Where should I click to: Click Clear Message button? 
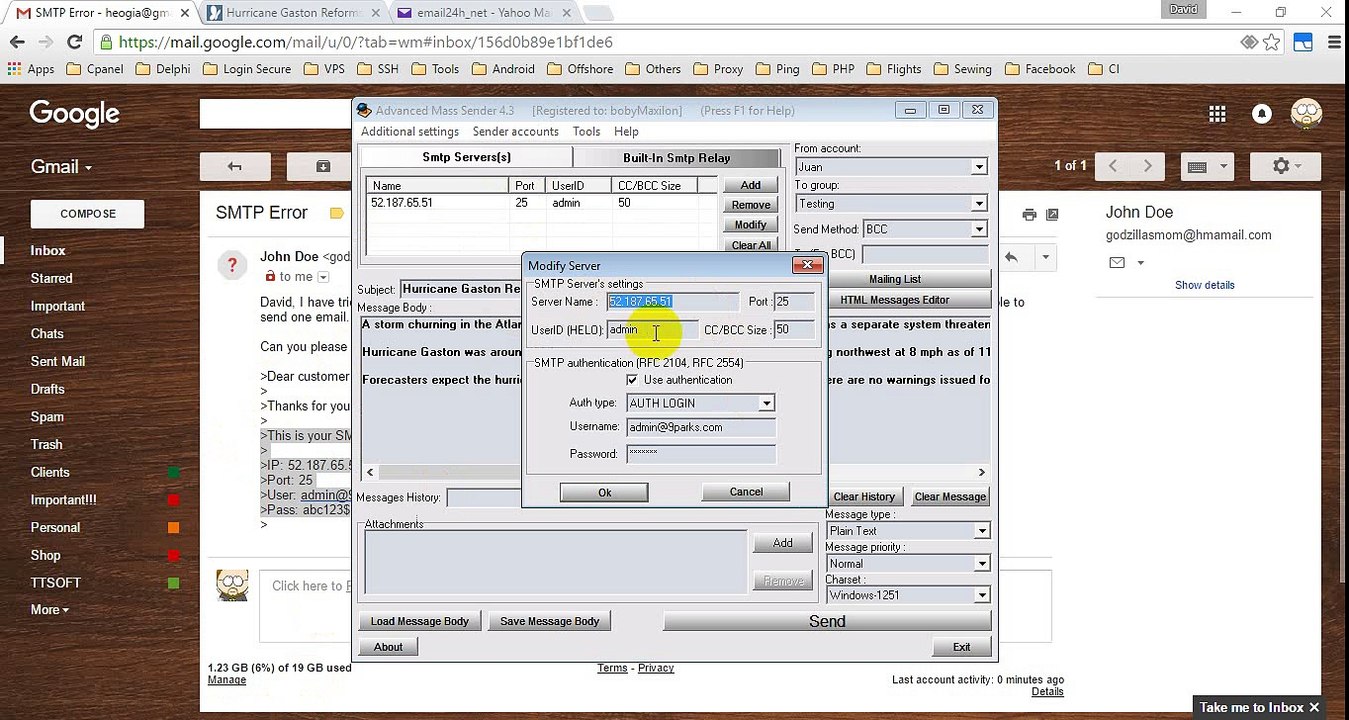950,497
